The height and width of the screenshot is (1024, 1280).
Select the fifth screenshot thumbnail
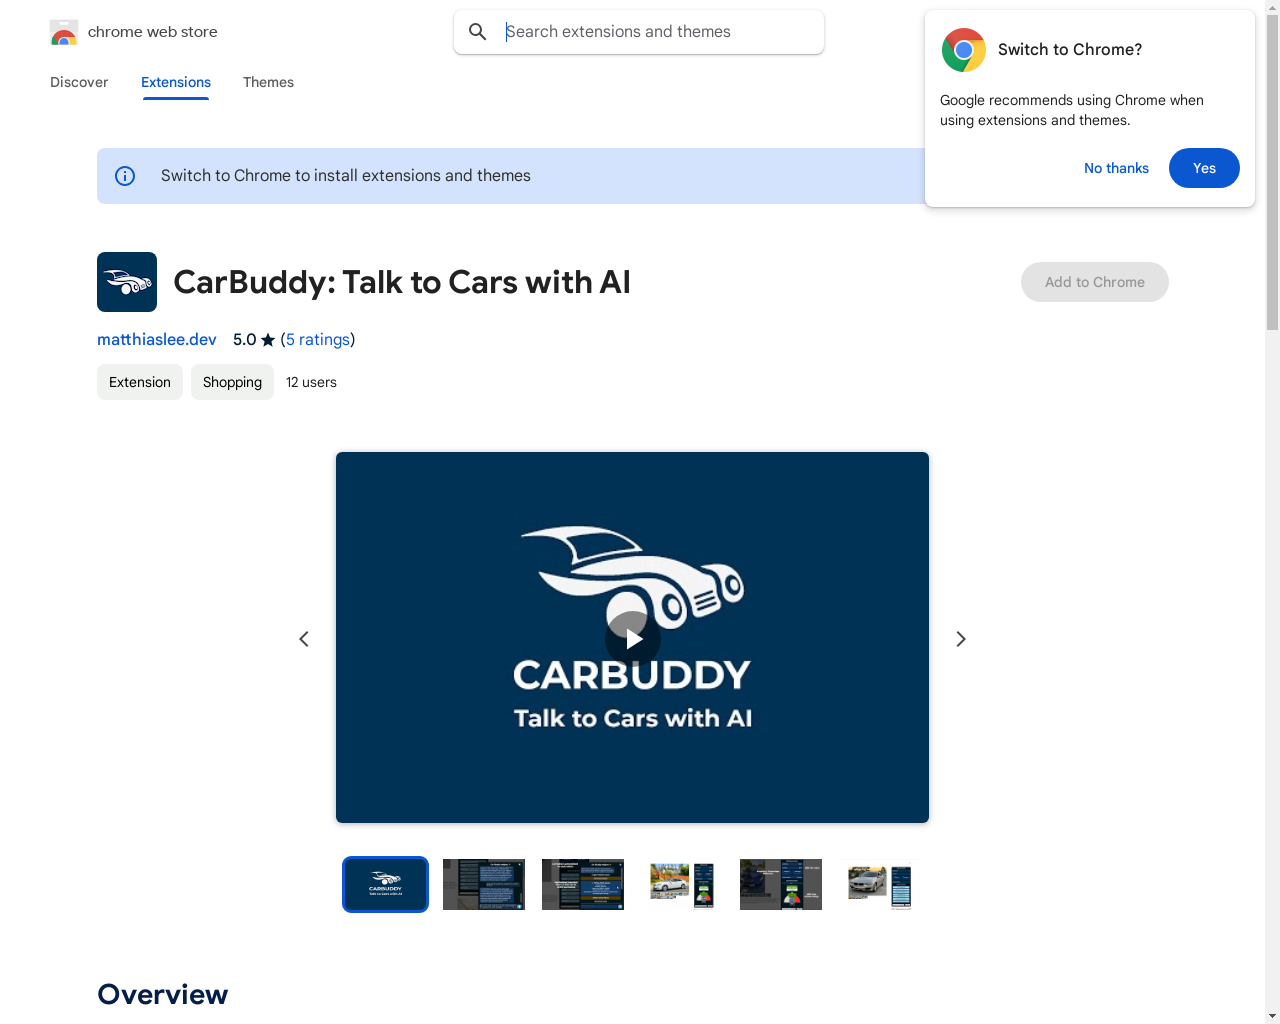click(781, 884)
